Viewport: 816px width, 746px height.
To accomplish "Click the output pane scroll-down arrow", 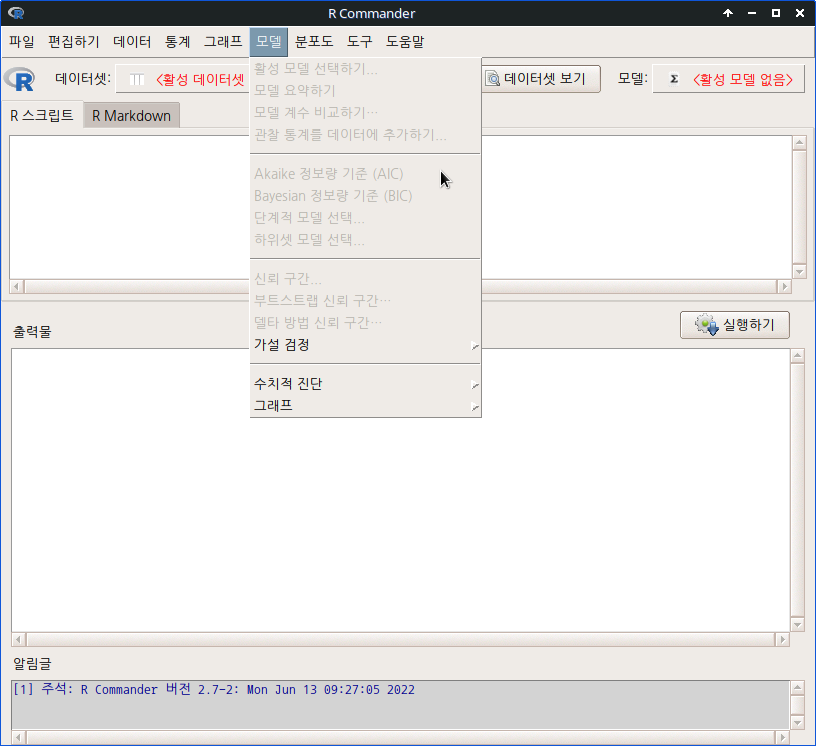I will click(x=797, y=624).
